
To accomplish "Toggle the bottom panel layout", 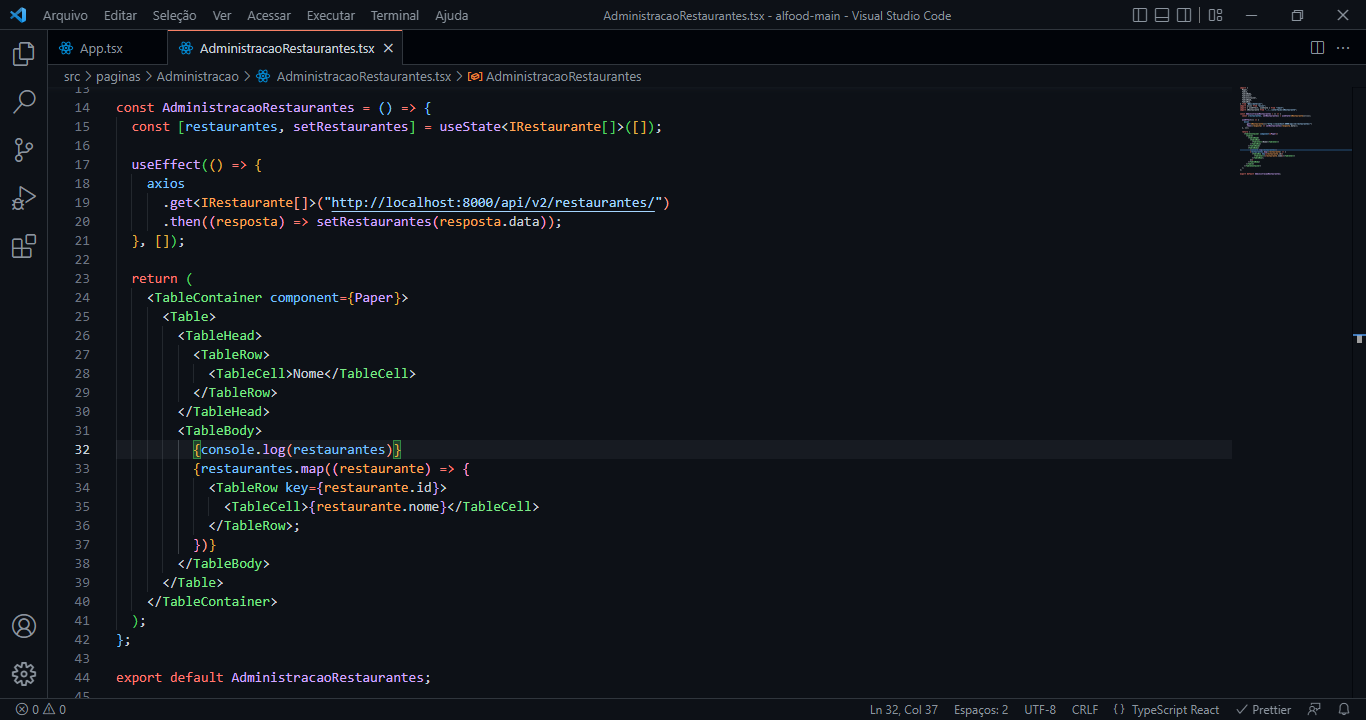I will click(1162, 15).
